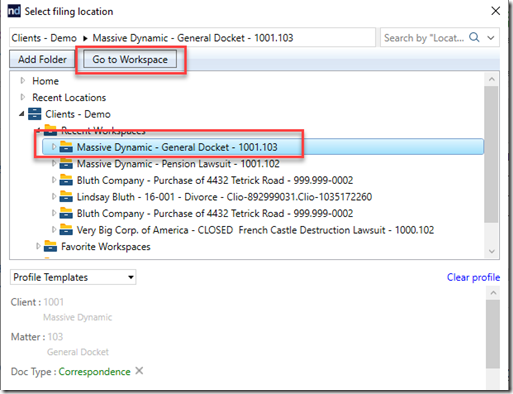Click the breadcrumb separator arrow
The width and height of the screenshot is (513, 394).
click(x=85, y=38)
